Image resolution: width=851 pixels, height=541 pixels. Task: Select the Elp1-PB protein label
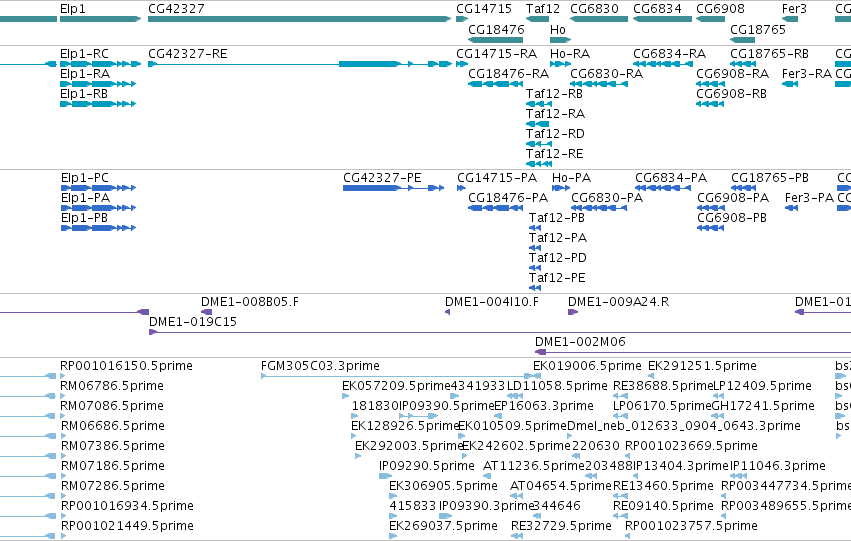click(x=84, y=218)
